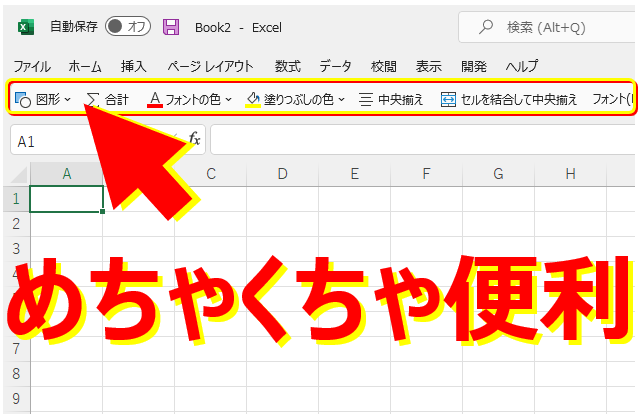Expand the Shapes (図形) dropdown arrow
Screen dimensions: 643x420
67,99
